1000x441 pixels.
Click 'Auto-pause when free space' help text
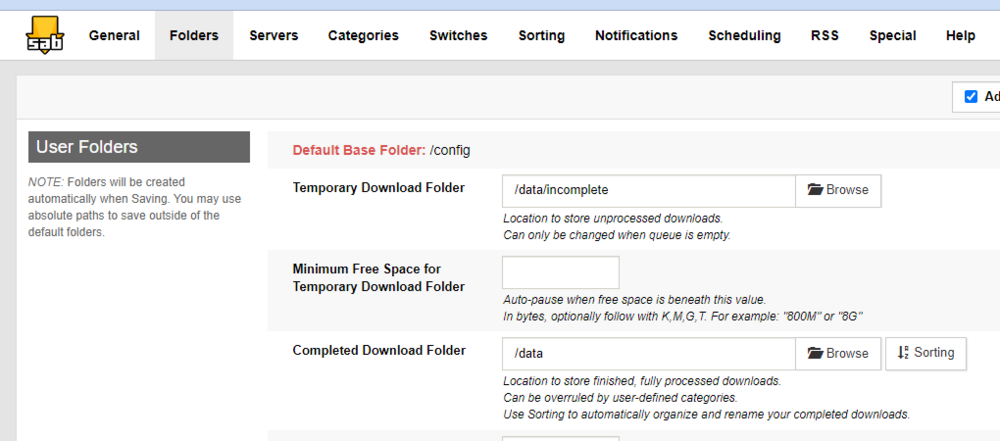point(635,300)
